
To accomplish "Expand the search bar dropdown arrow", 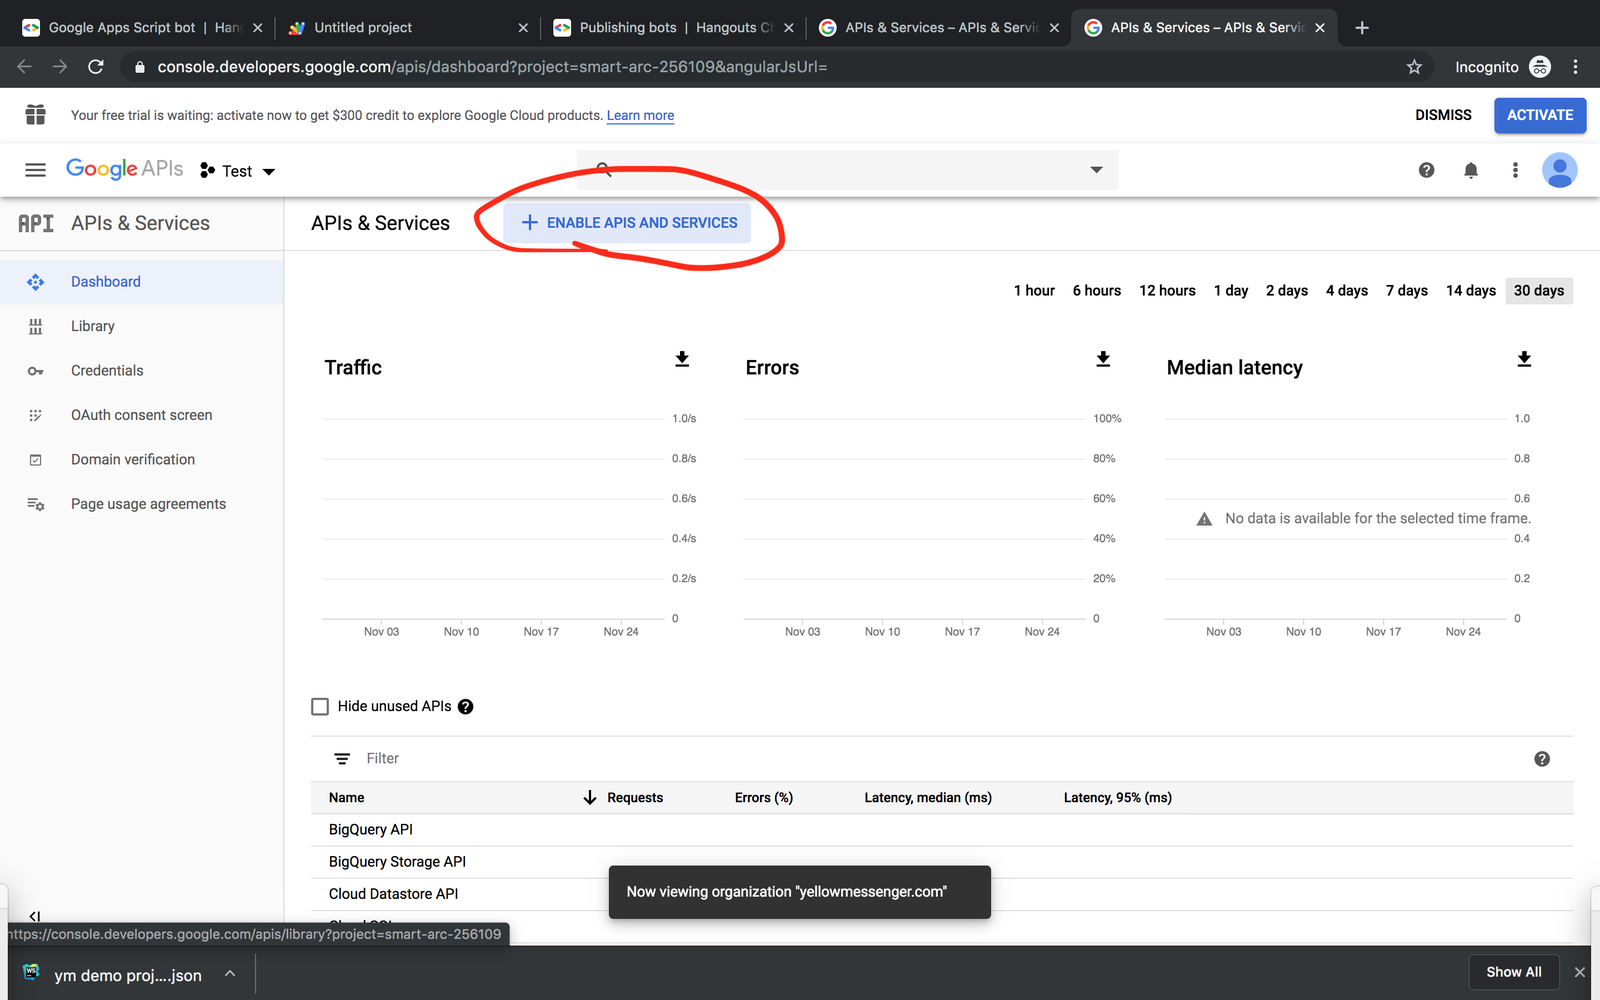I will pos(1096,170).
